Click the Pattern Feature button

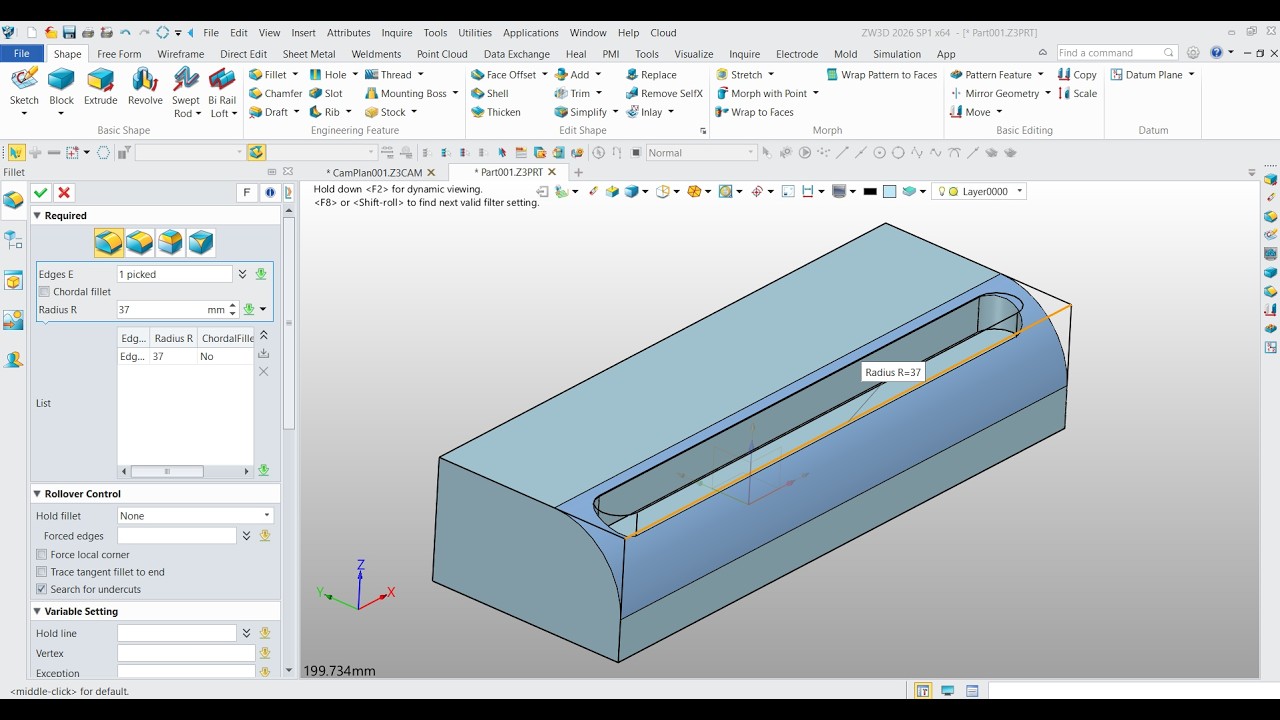[990, 74]
